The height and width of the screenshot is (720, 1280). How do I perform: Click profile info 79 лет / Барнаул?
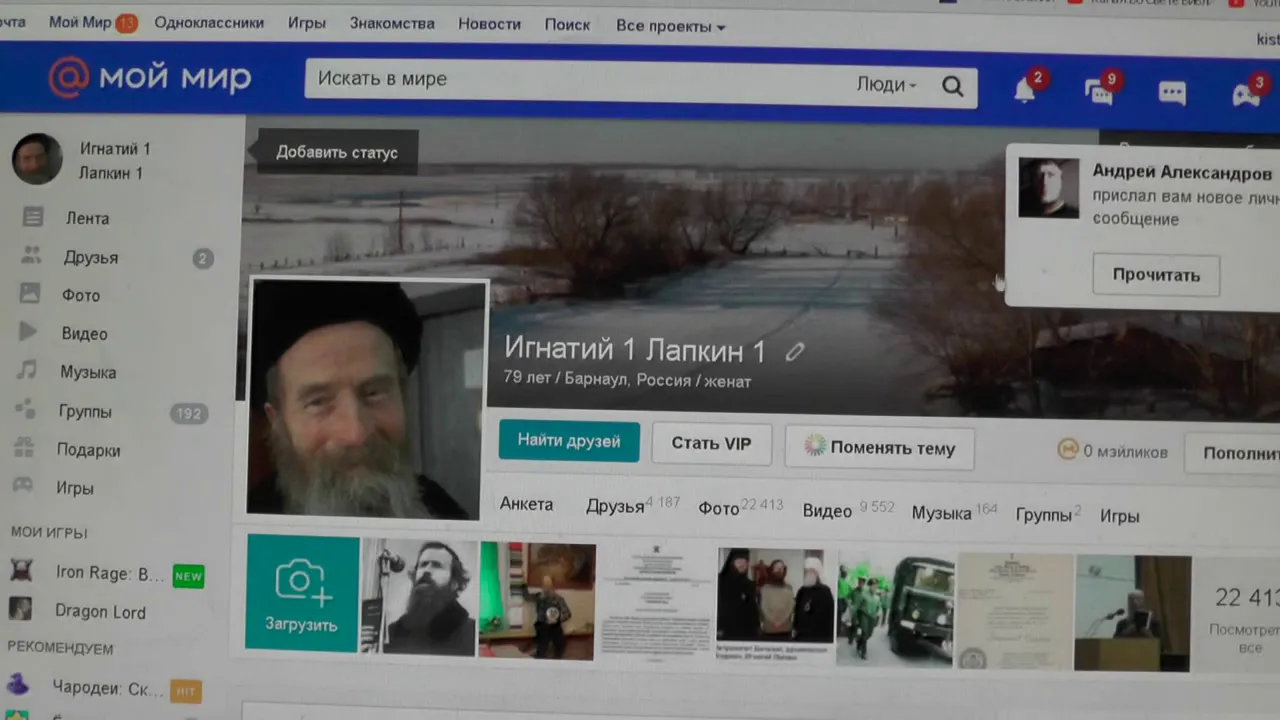click(627, 380)
